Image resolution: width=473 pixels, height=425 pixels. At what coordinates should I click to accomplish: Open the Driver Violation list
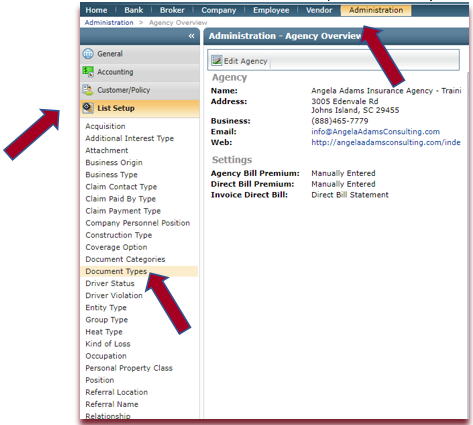point(114,296)
